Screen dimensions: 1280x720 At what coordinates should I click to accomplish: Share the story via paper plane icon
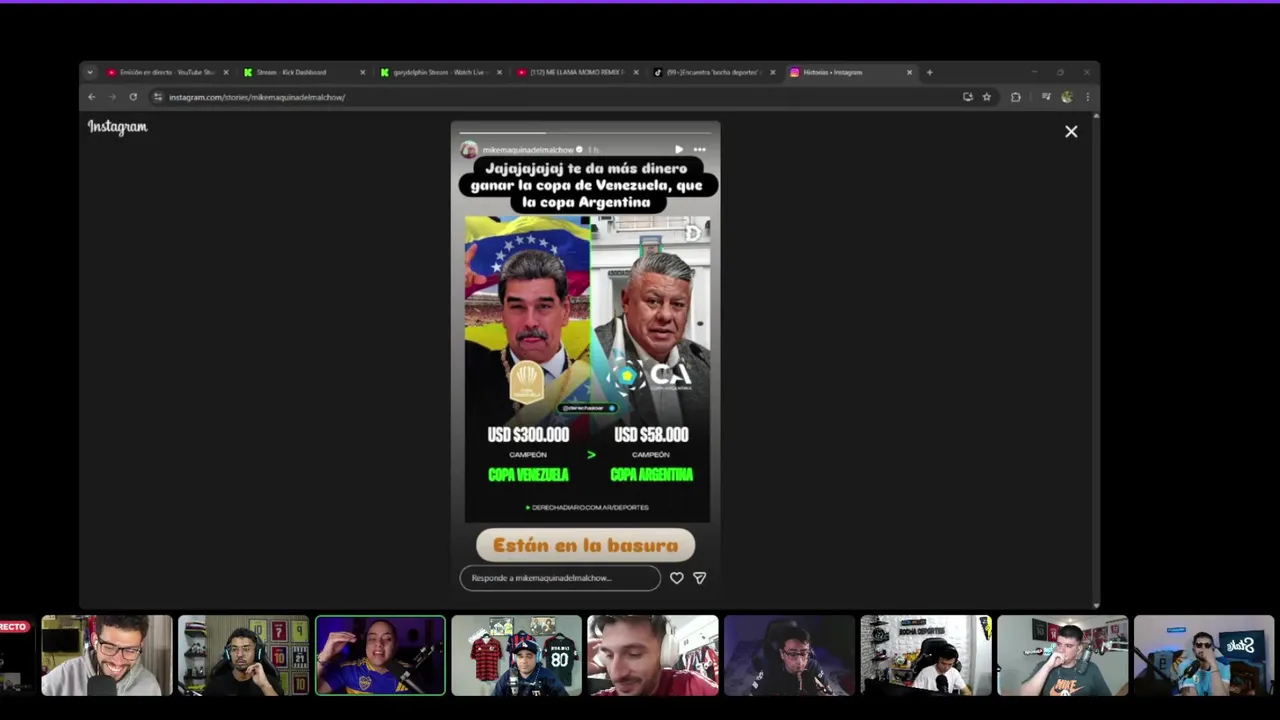pos(700,578)
